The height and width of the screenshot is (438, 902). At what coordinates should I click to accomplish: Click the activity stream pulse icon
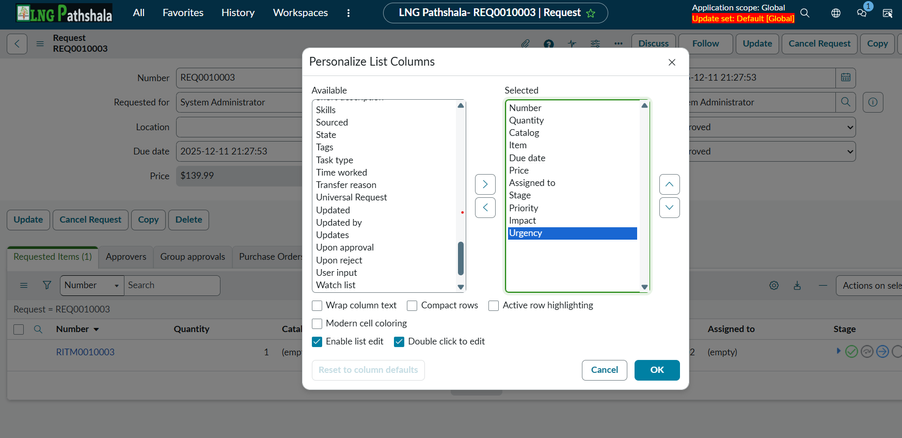[x=572, y=44]
